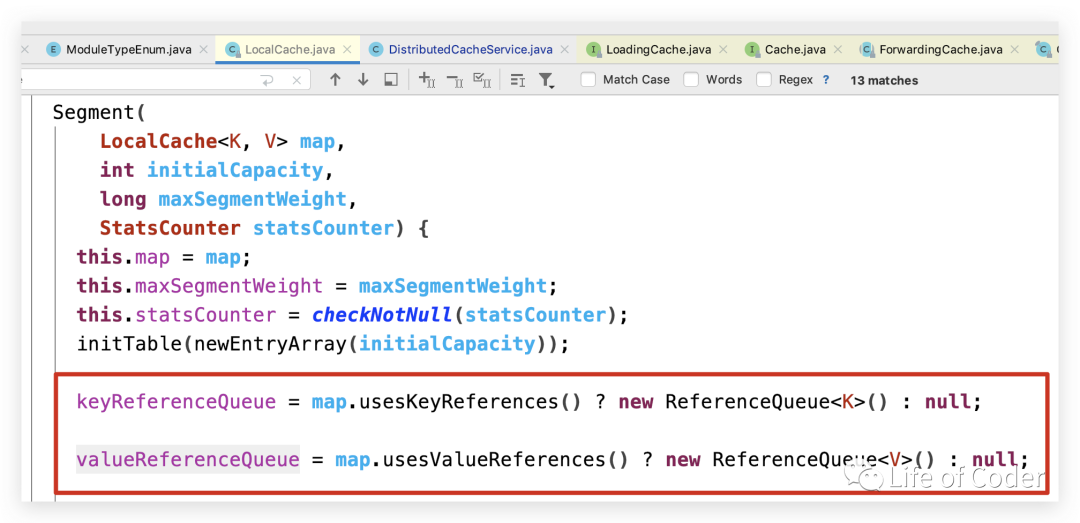Viewport: 1080px width, 523px height.
Task: Open the LoadingCache.java tab
Action: [x=658, y=50]
